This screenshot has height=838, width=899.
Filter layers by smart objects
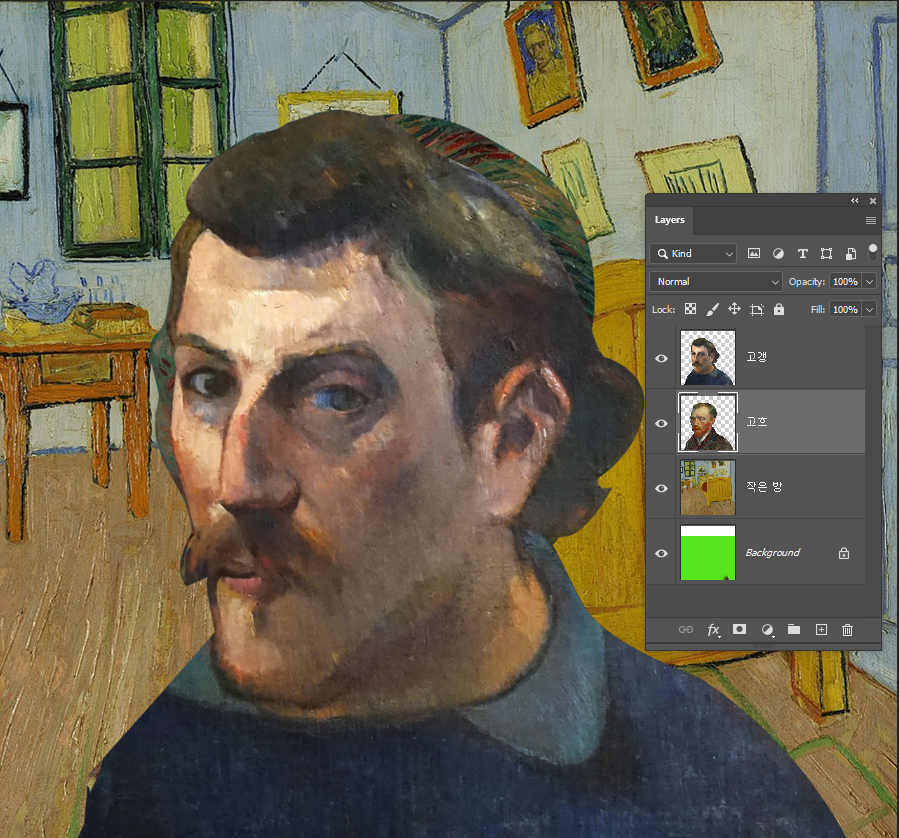point(851,253)
